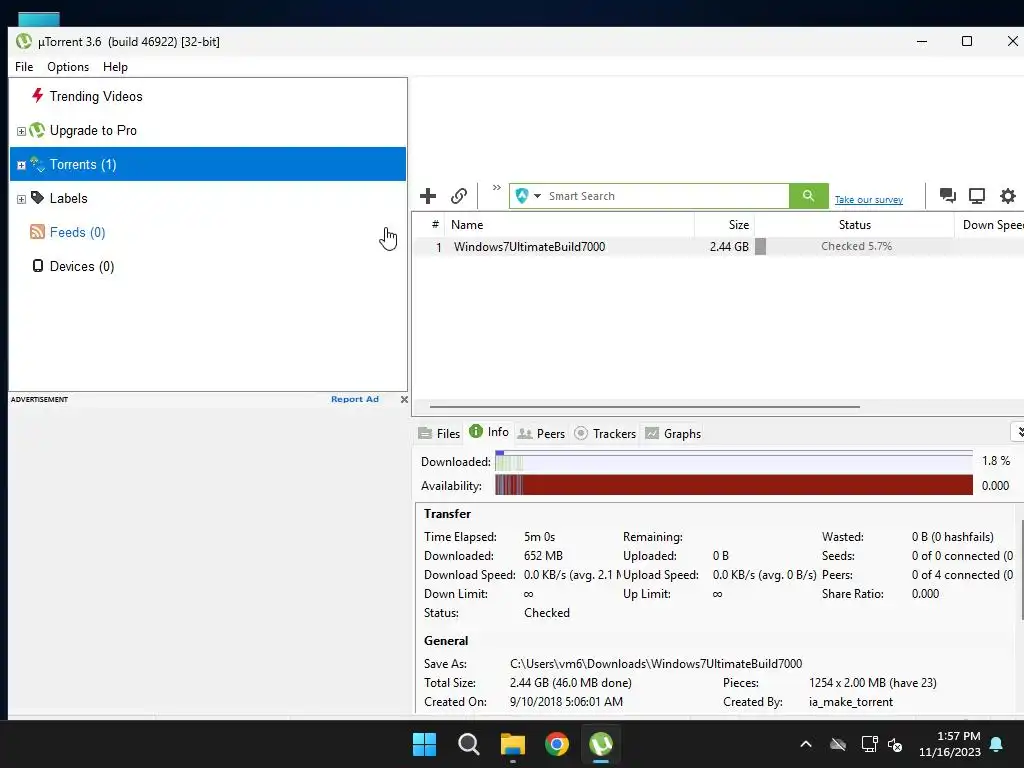The height and width of the screenshot is (768, 1024).
Task: Select Devices (0) in sidebar
Action: [x=82, y=266]
